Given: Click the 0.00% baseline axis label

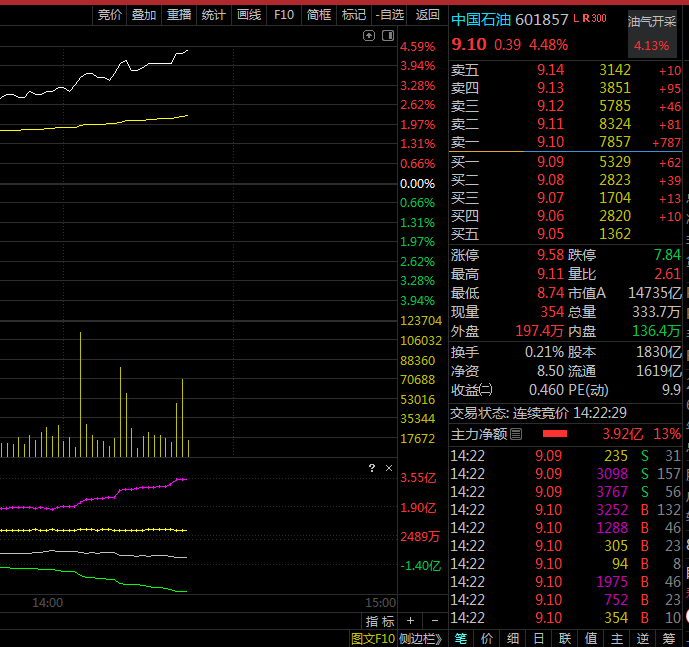Looking at the screenshot, I should coord(417,184).
